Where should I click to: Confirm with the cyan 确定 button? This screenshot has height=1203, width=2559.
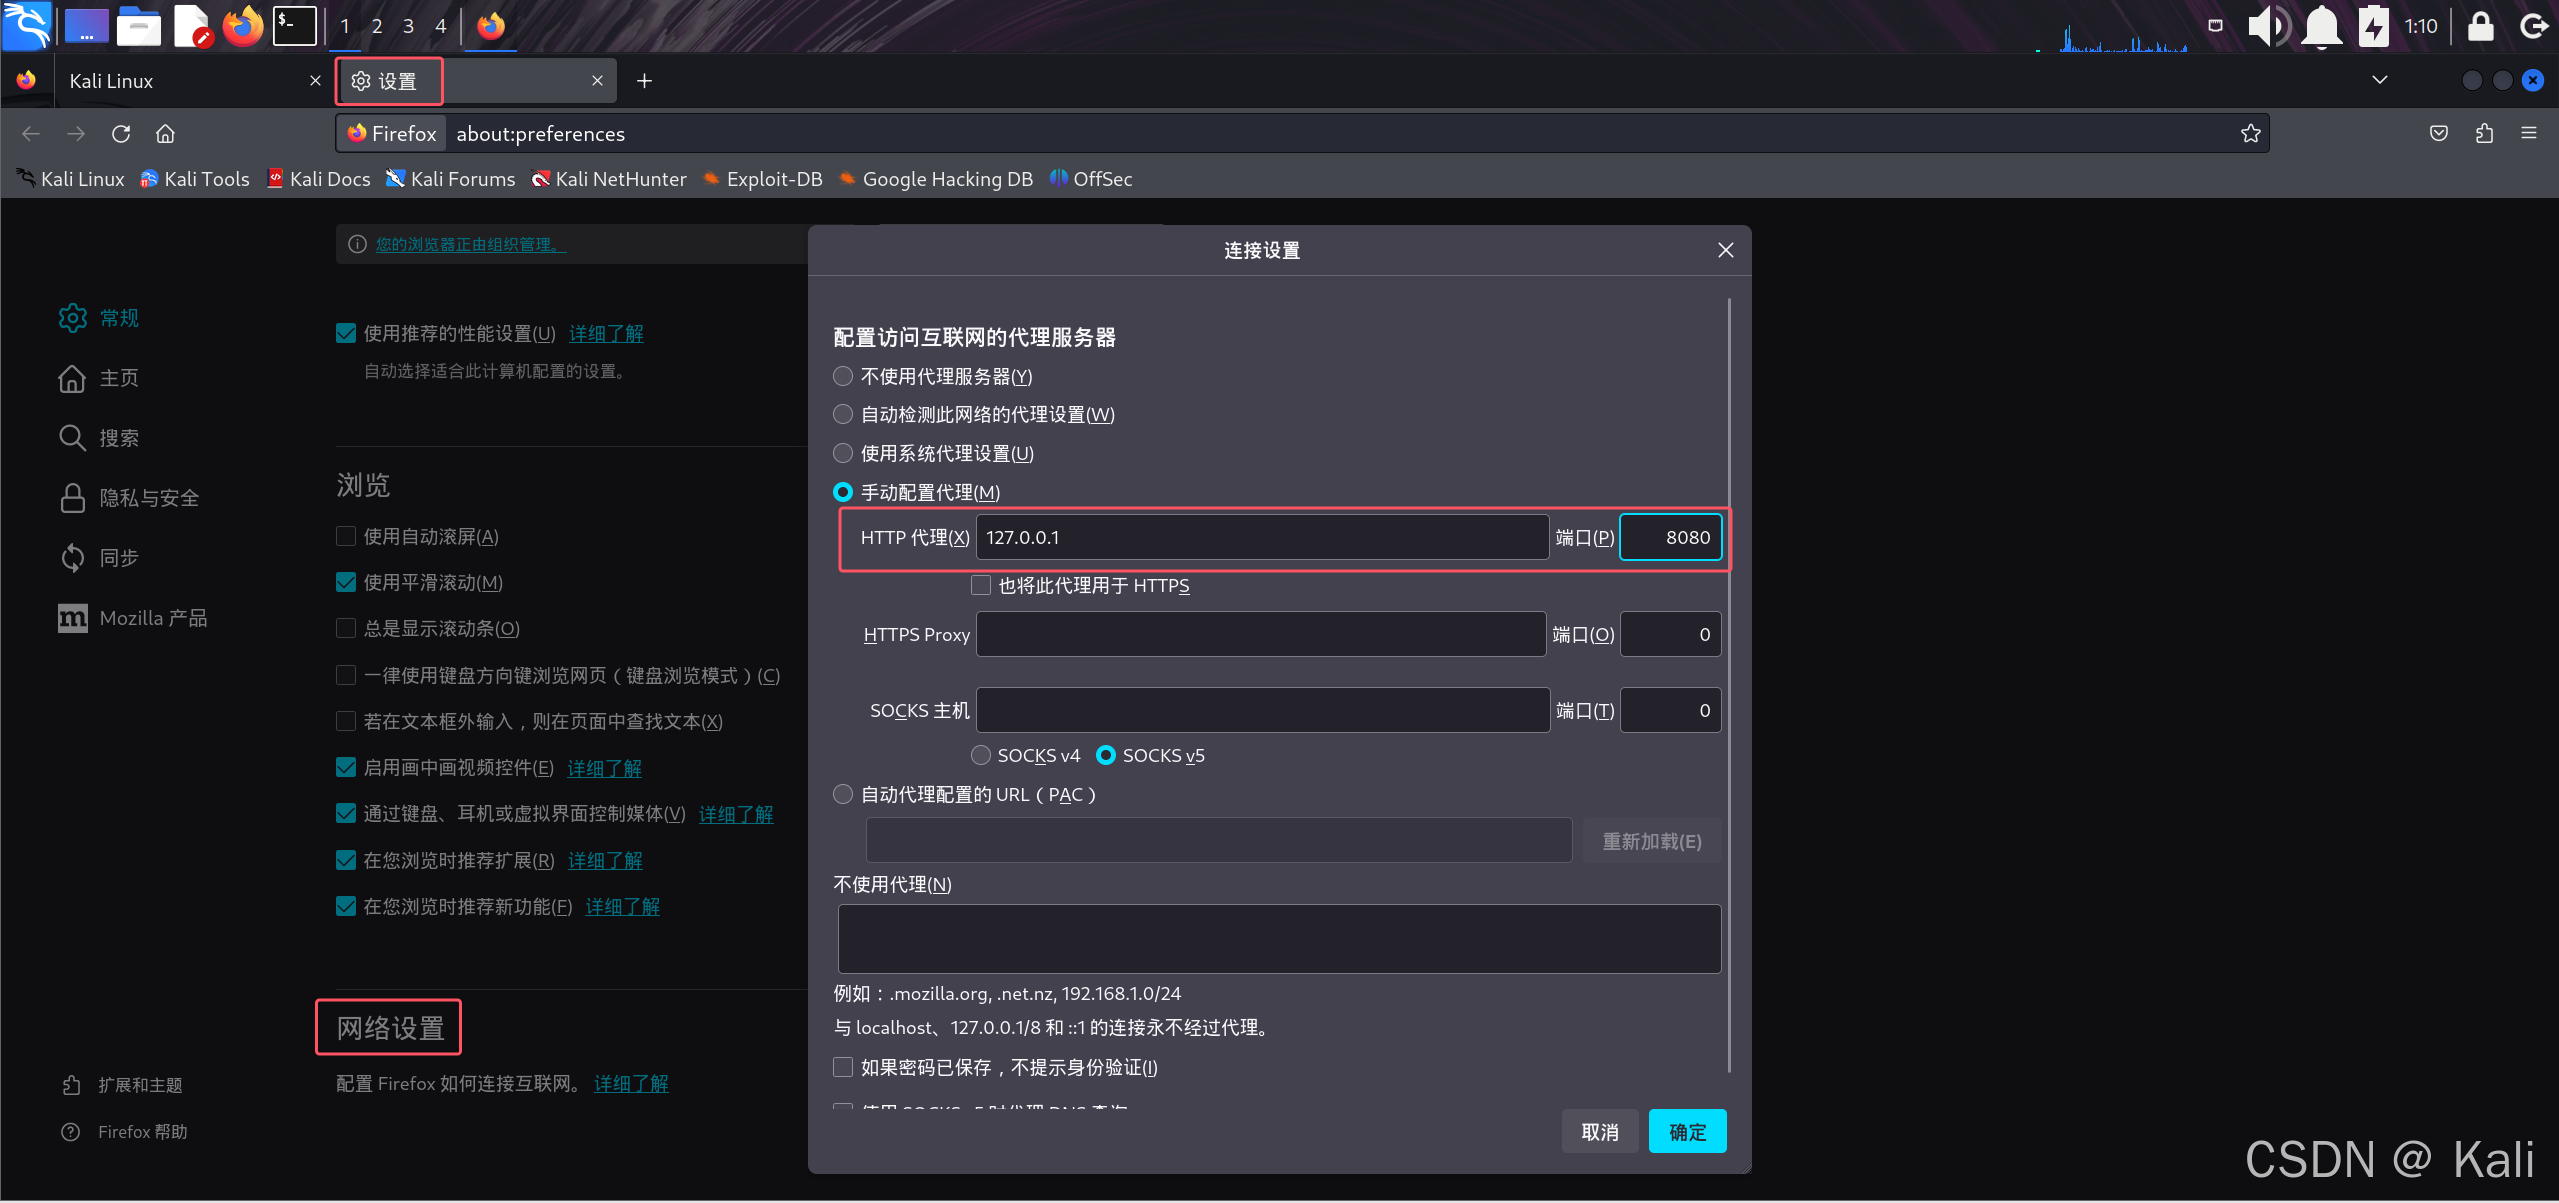pyautogui.click(x=1686, y=1131)
